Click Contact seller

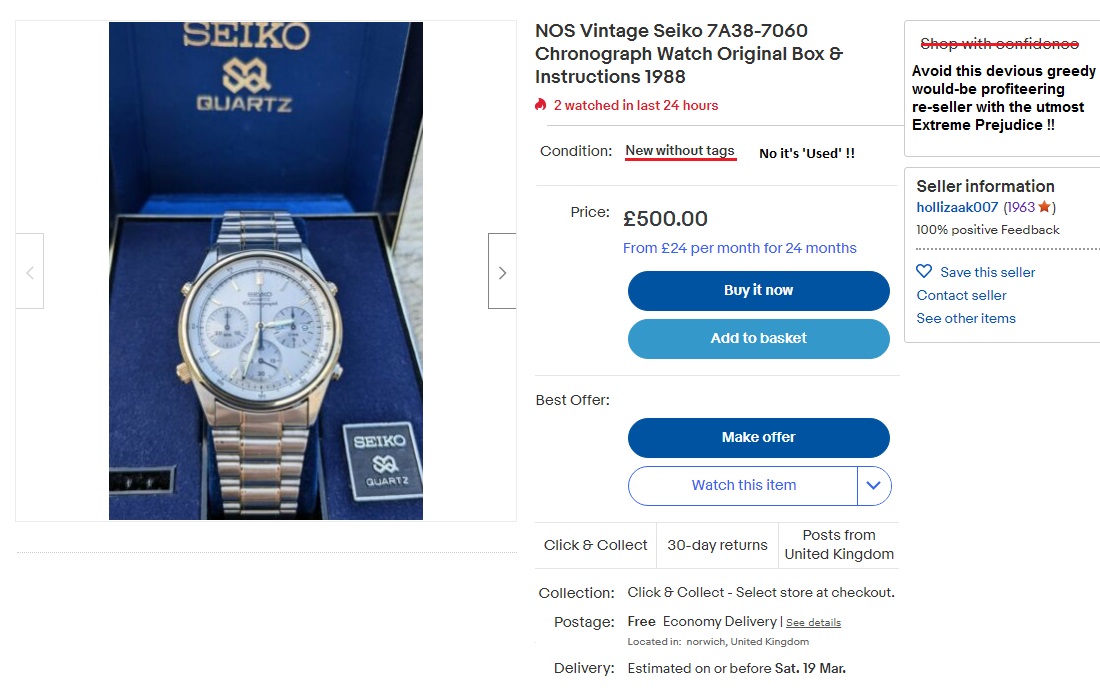pos(961,295)
